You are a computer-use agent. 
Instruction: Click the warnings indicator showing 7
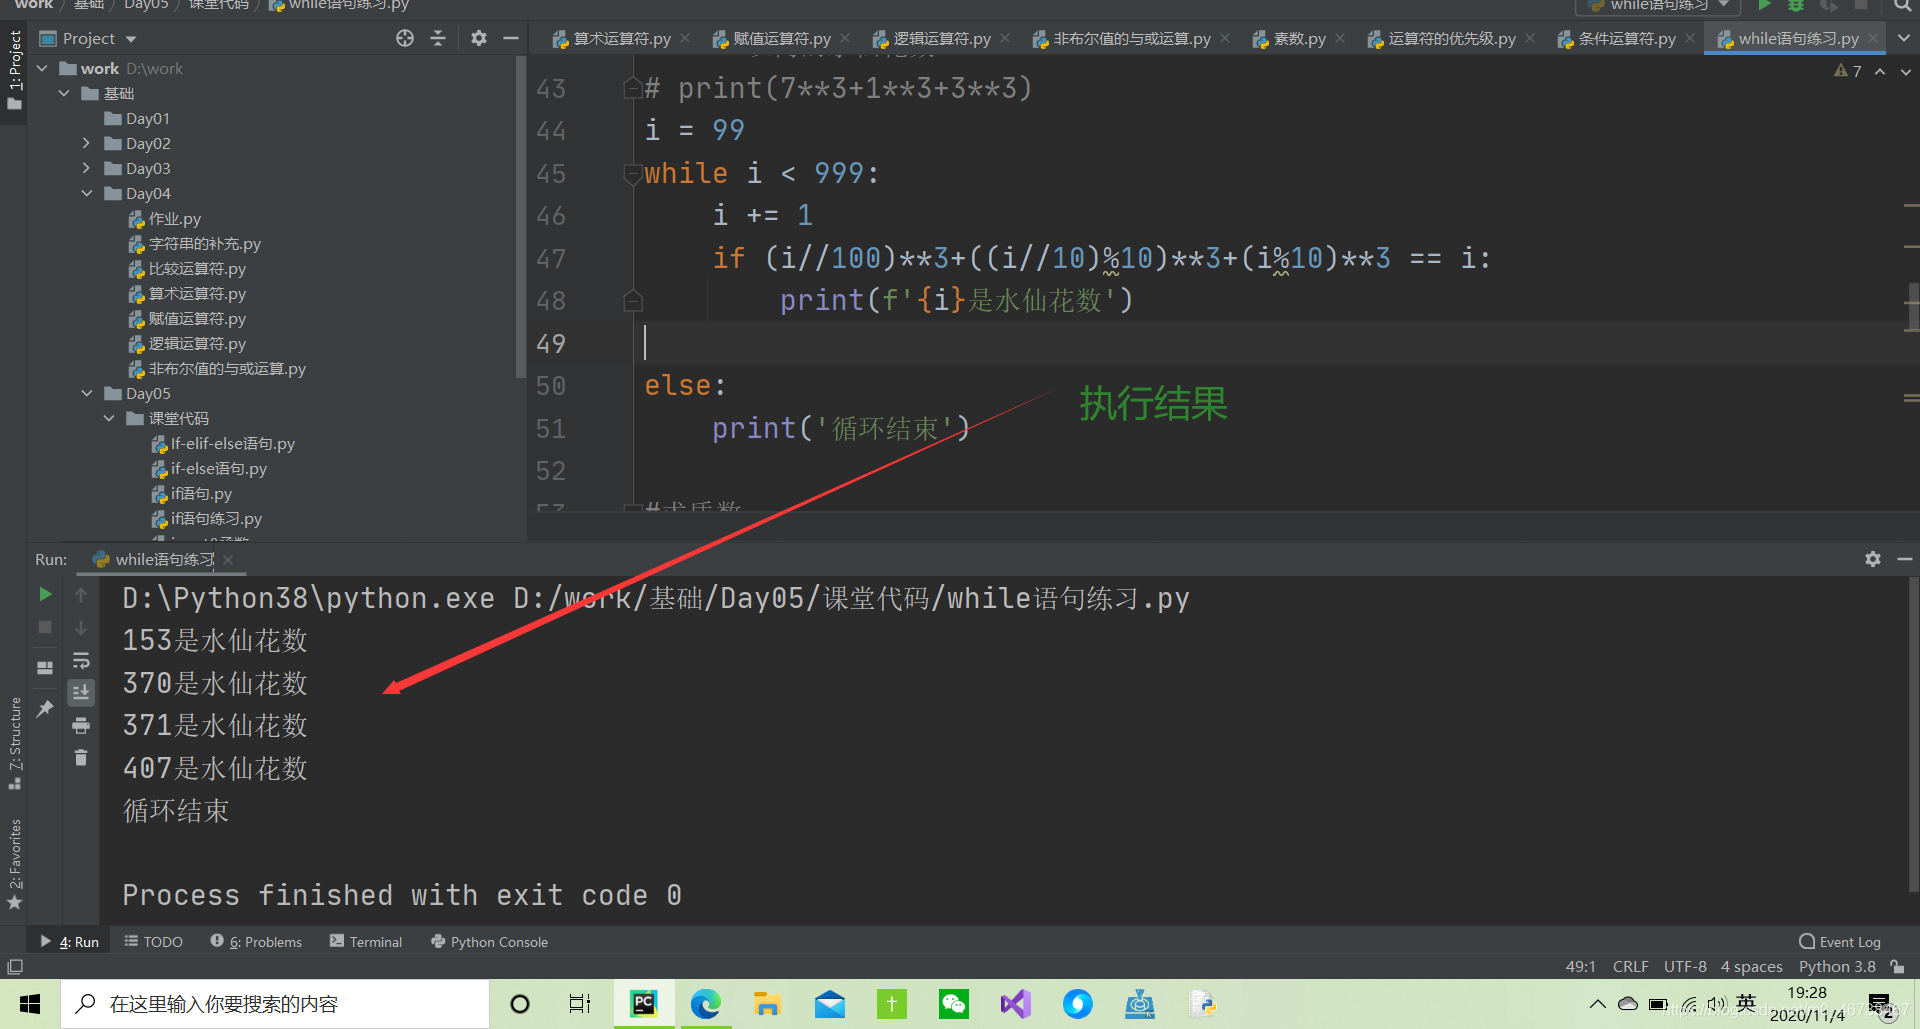1848,71
